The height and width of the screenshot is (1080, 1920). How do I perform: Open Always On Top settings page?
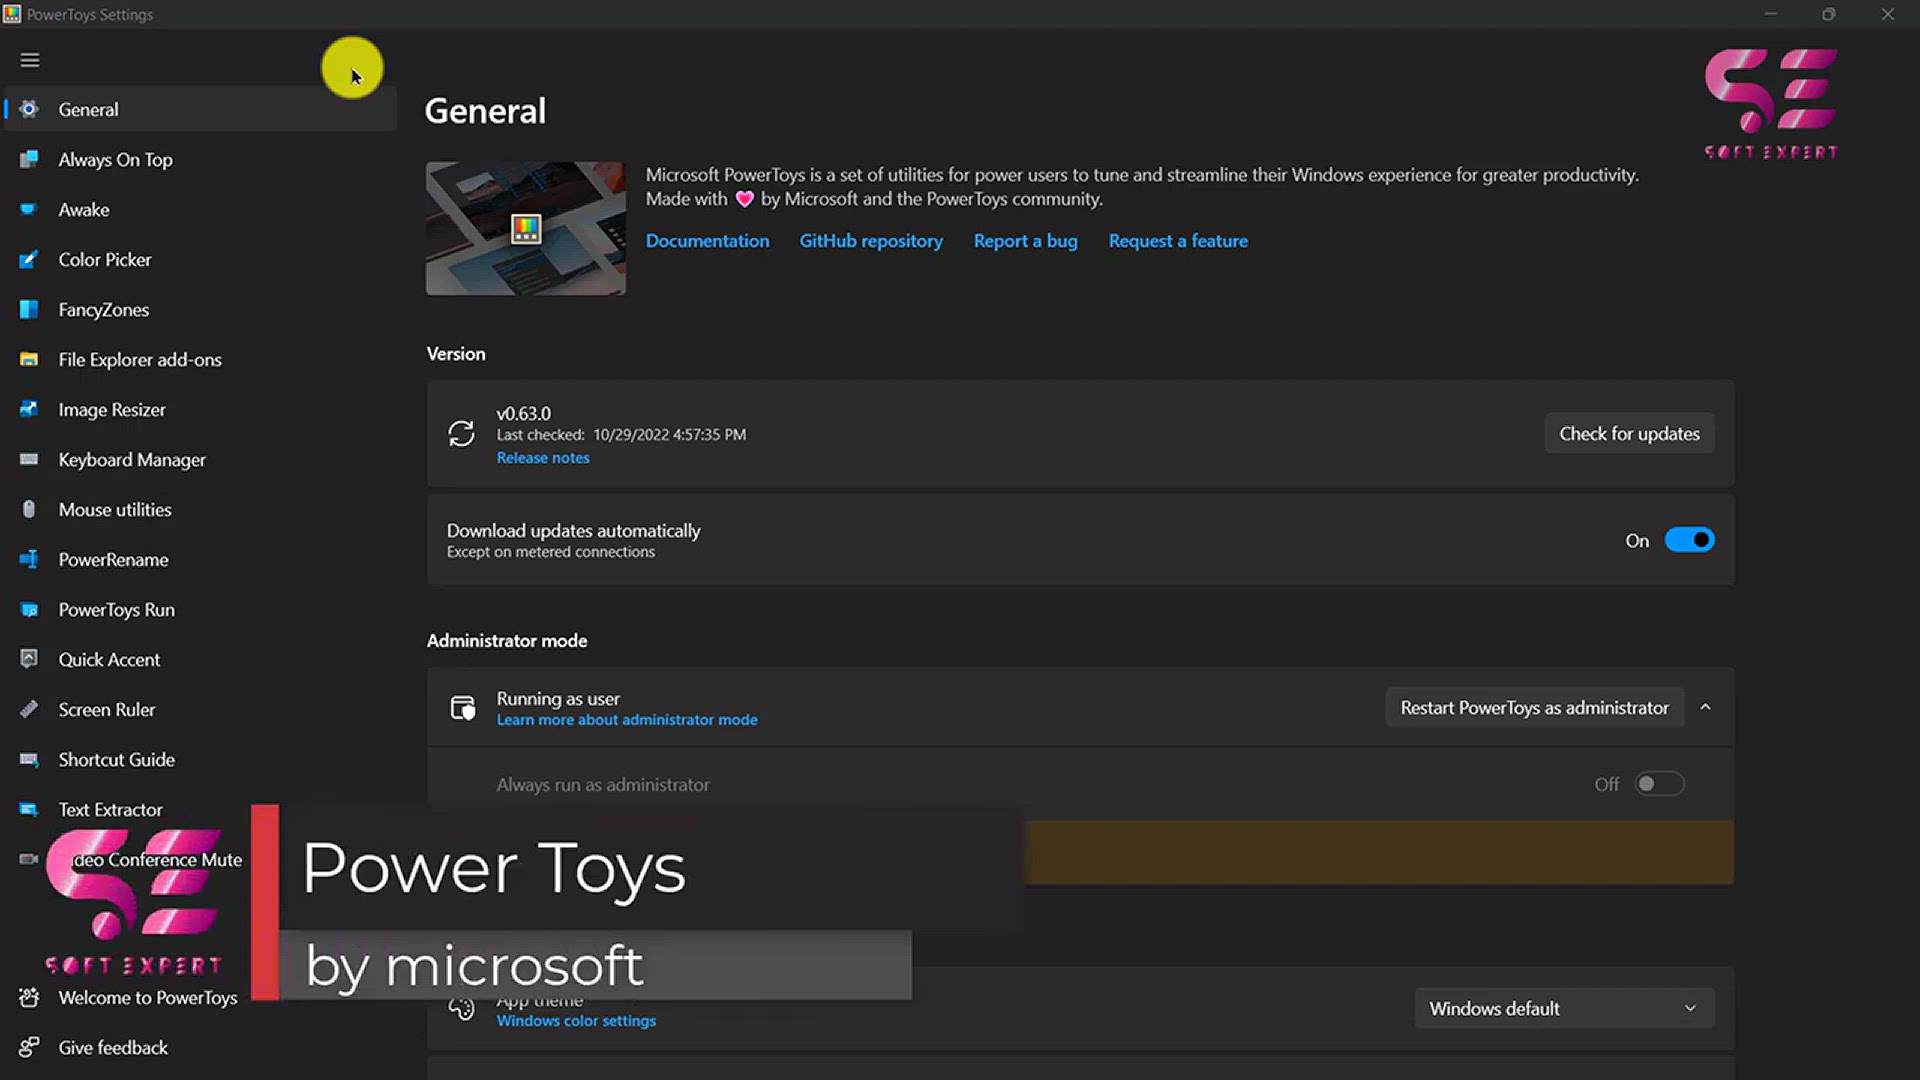click(201, 159)
